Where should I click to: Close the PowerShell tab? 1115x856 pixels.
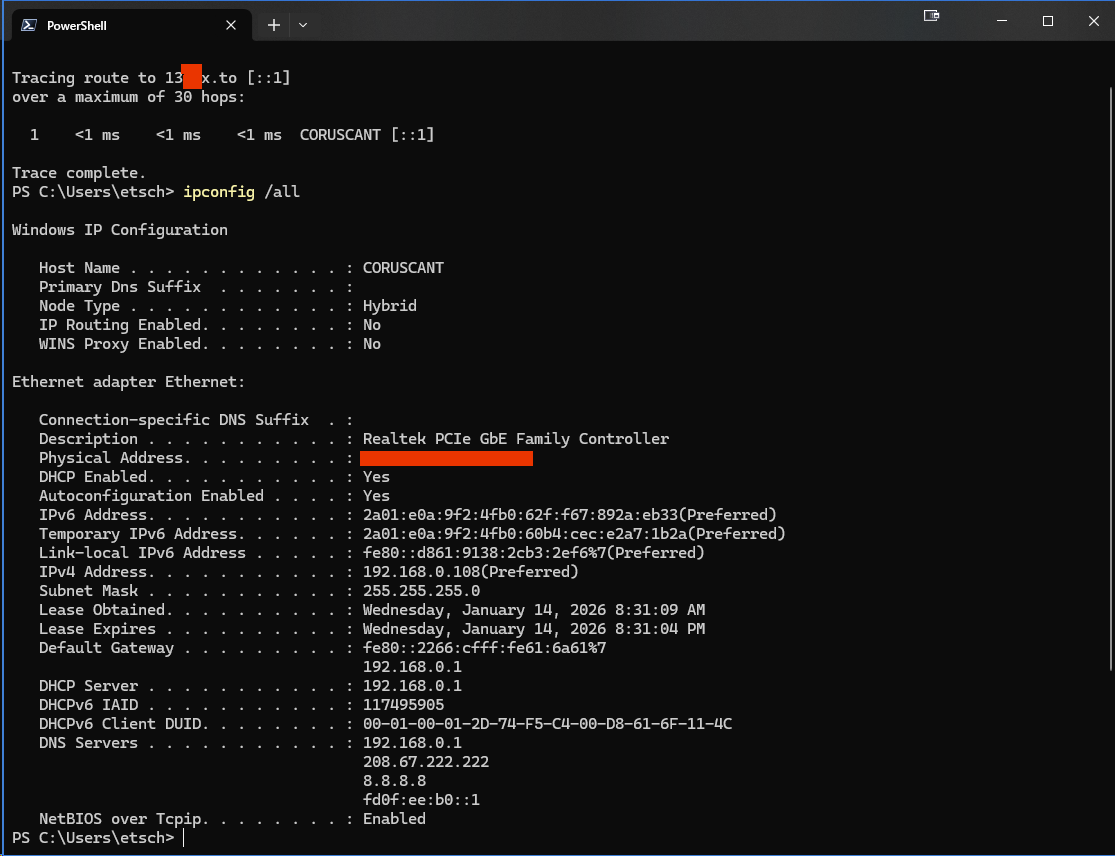point(231,25)
